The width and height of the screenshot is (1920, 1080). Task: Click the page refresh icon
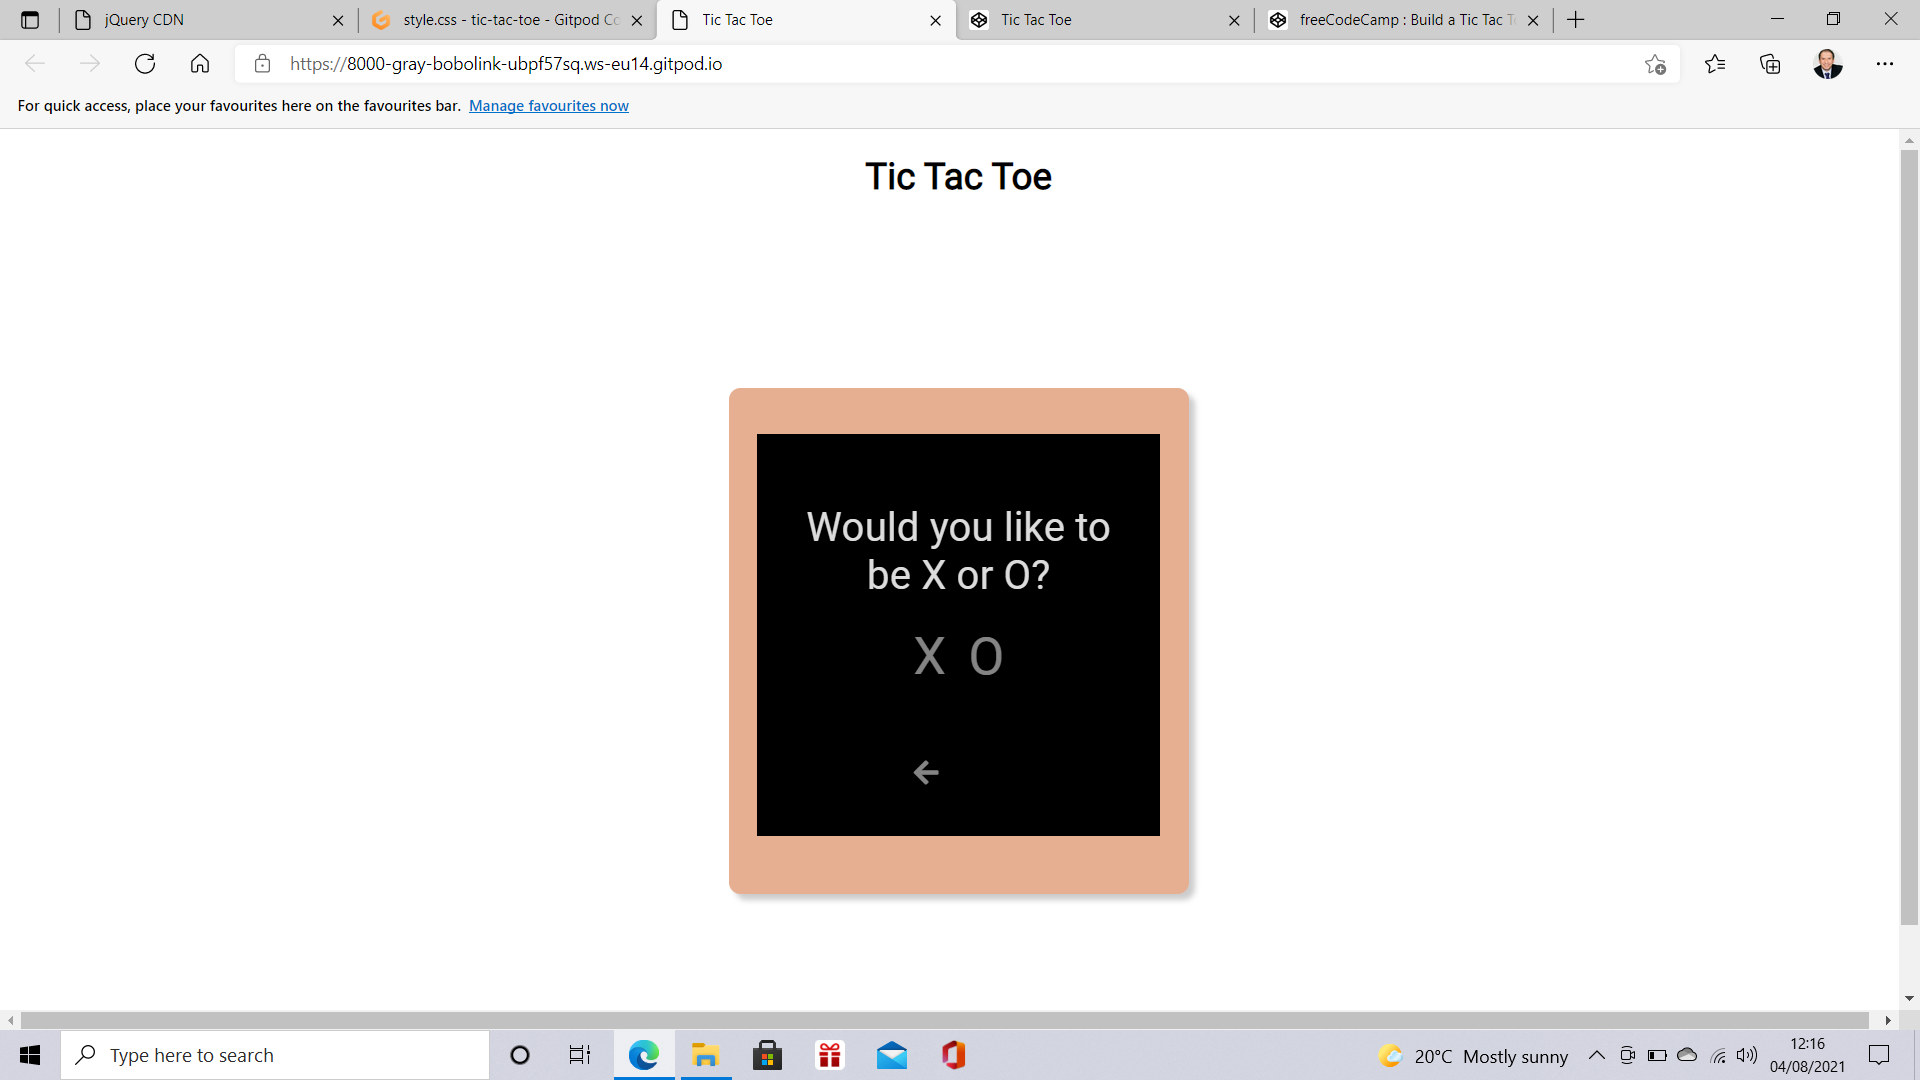click(x=144, y=63)
